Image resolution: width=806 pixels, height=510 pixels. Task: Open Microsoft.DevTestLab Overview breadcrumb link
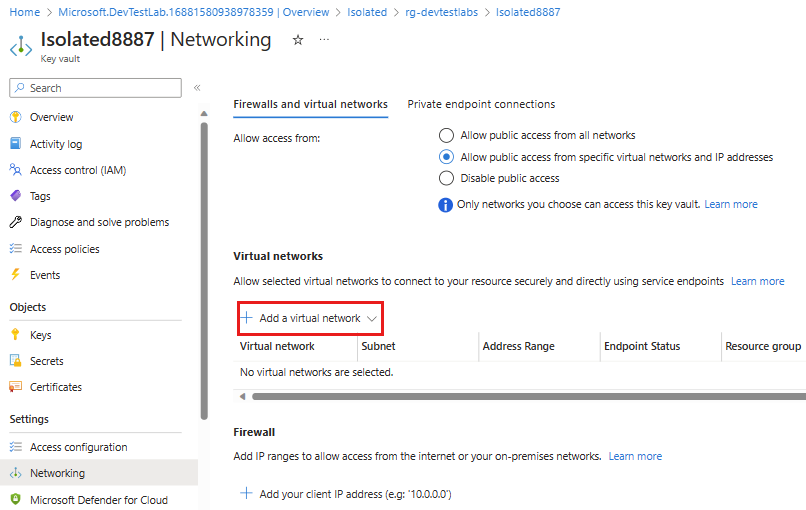point(193,12)
